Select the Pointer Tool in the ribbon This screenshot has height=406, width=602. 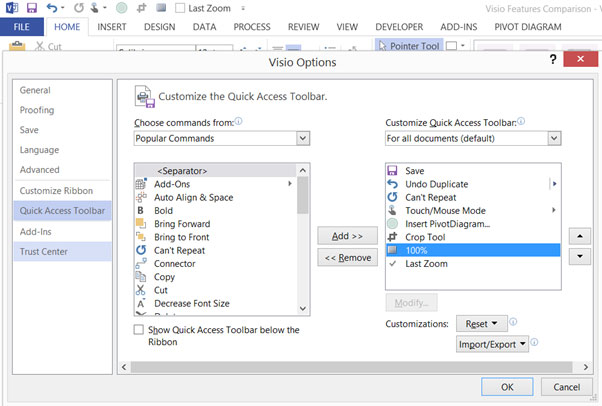pos(409,46)
